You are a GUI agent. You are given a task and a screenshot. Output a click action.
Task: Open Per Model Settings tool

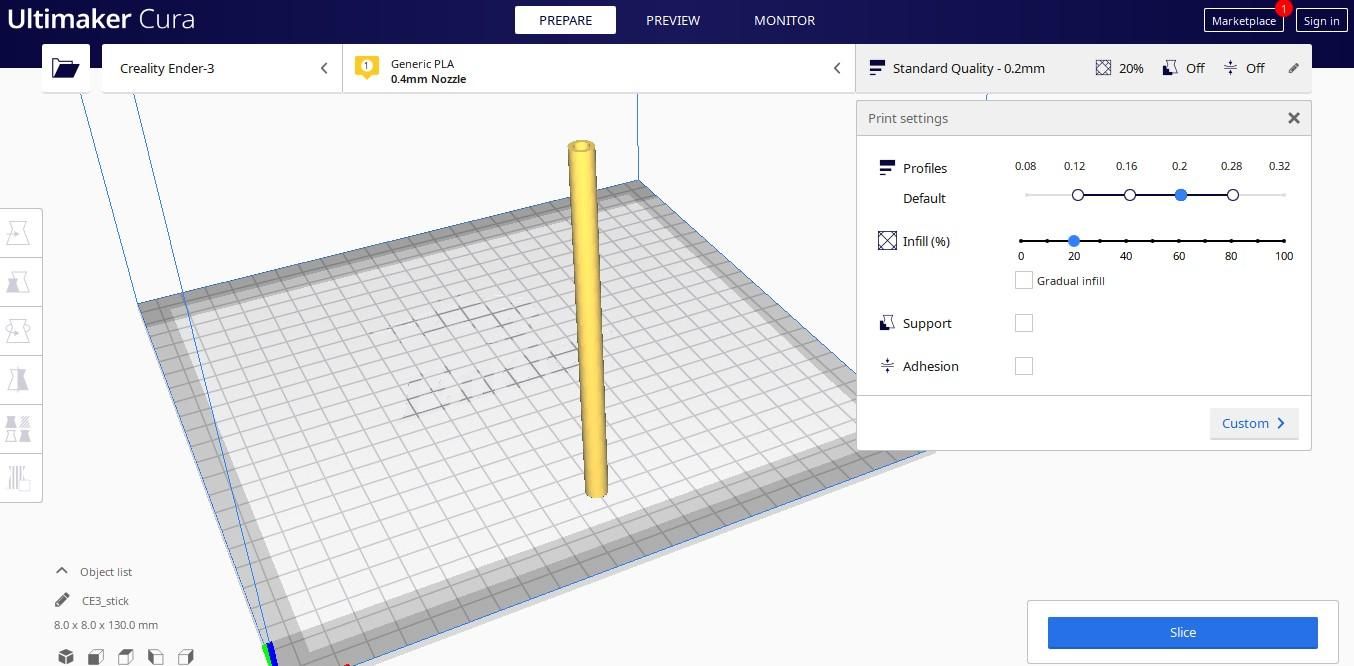pos(18,428)
